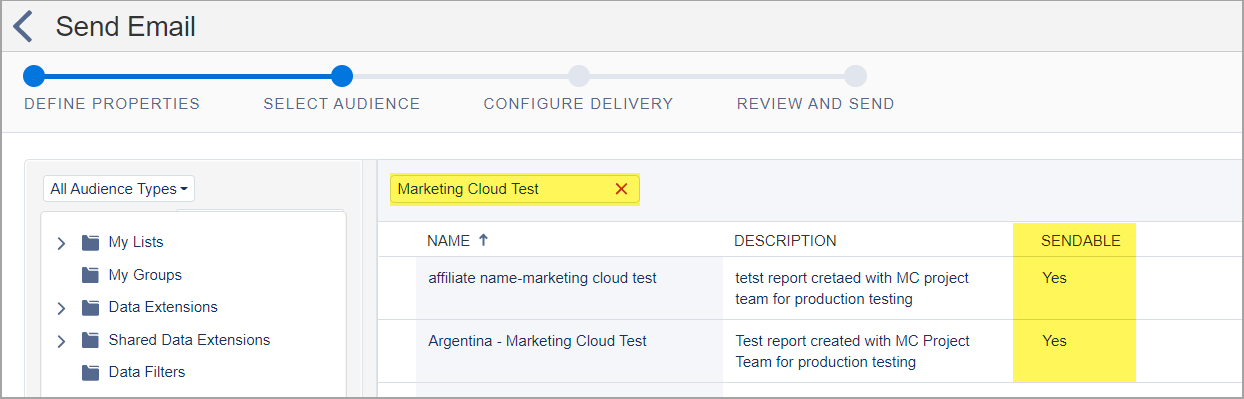Viewport: 1244px width, 399px height.
Task: Click the Select Audience step circle
Action: 342,76
